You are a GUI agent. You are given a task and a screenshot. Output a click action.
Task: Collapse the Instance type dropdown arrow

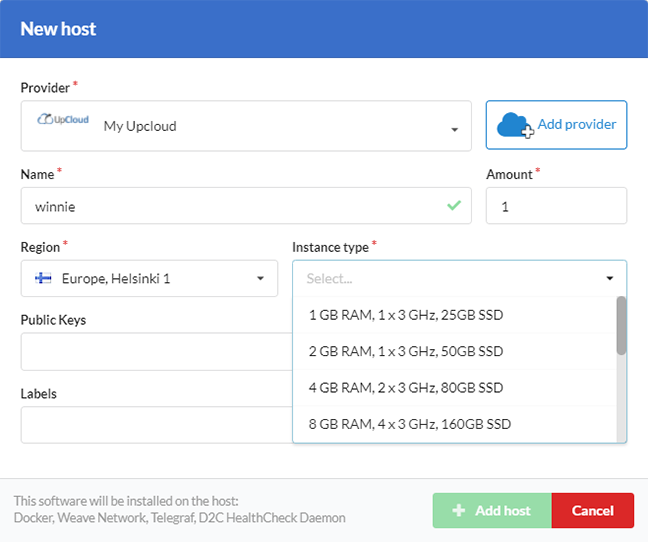(609, 279)
